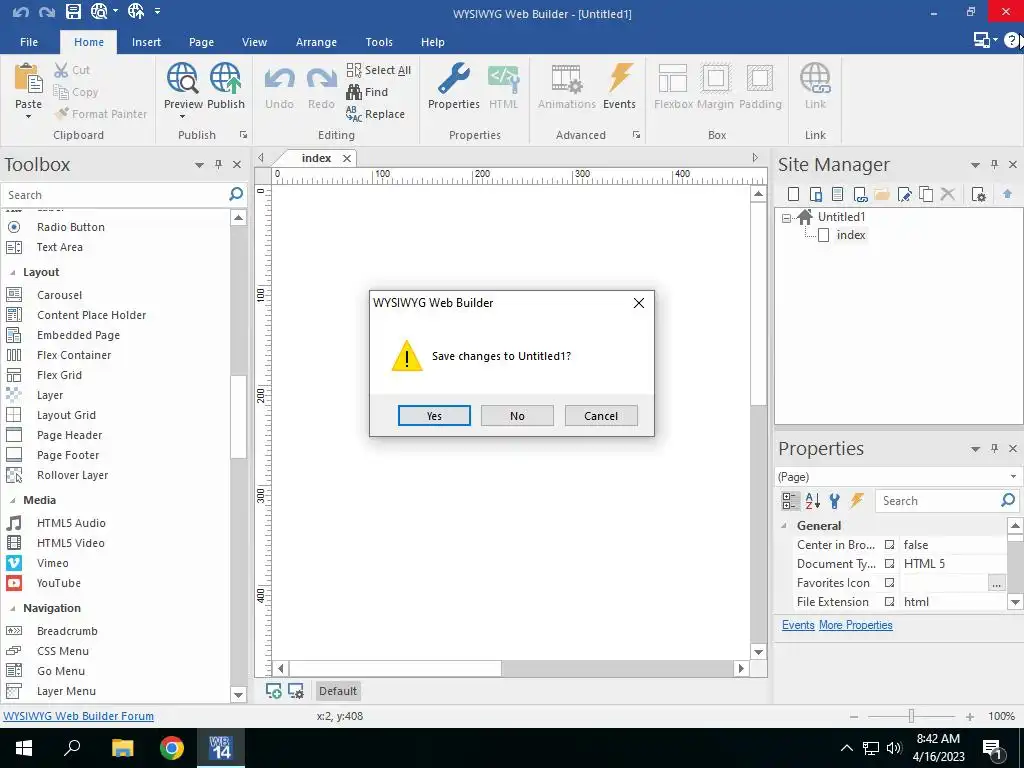Click the Padding box icon
Screen dimensions: 1024x768
click(760, 78)
